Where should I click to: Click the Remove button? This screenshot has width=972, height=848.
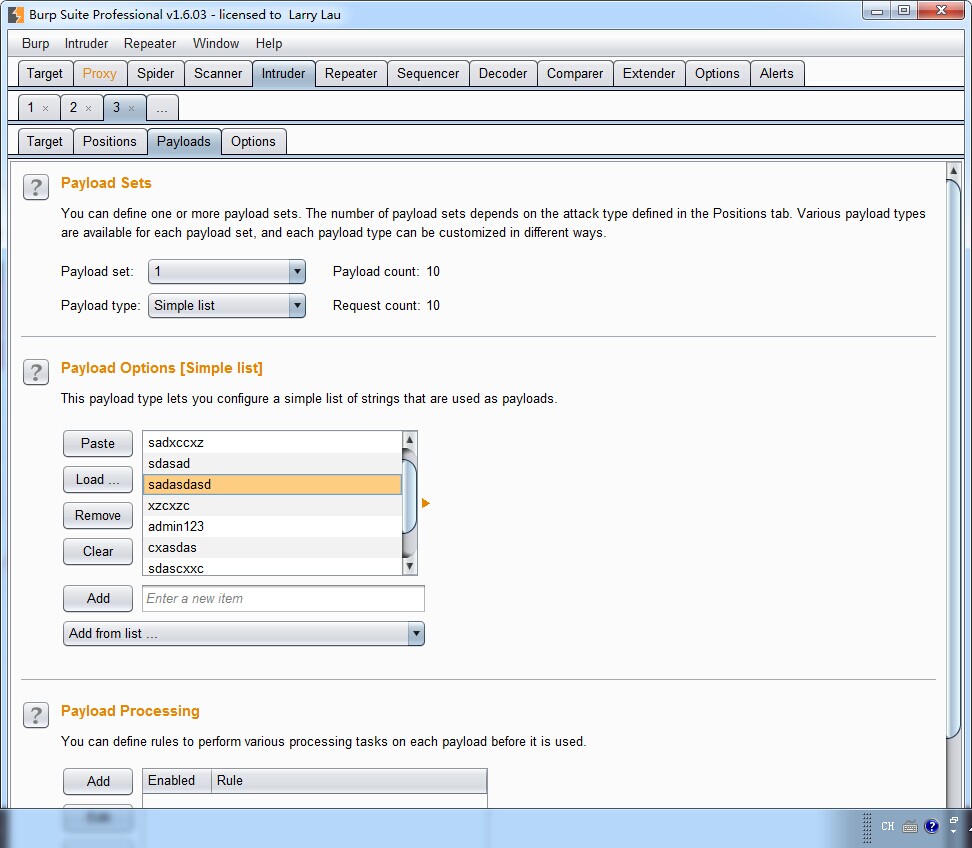pos(98,515)
